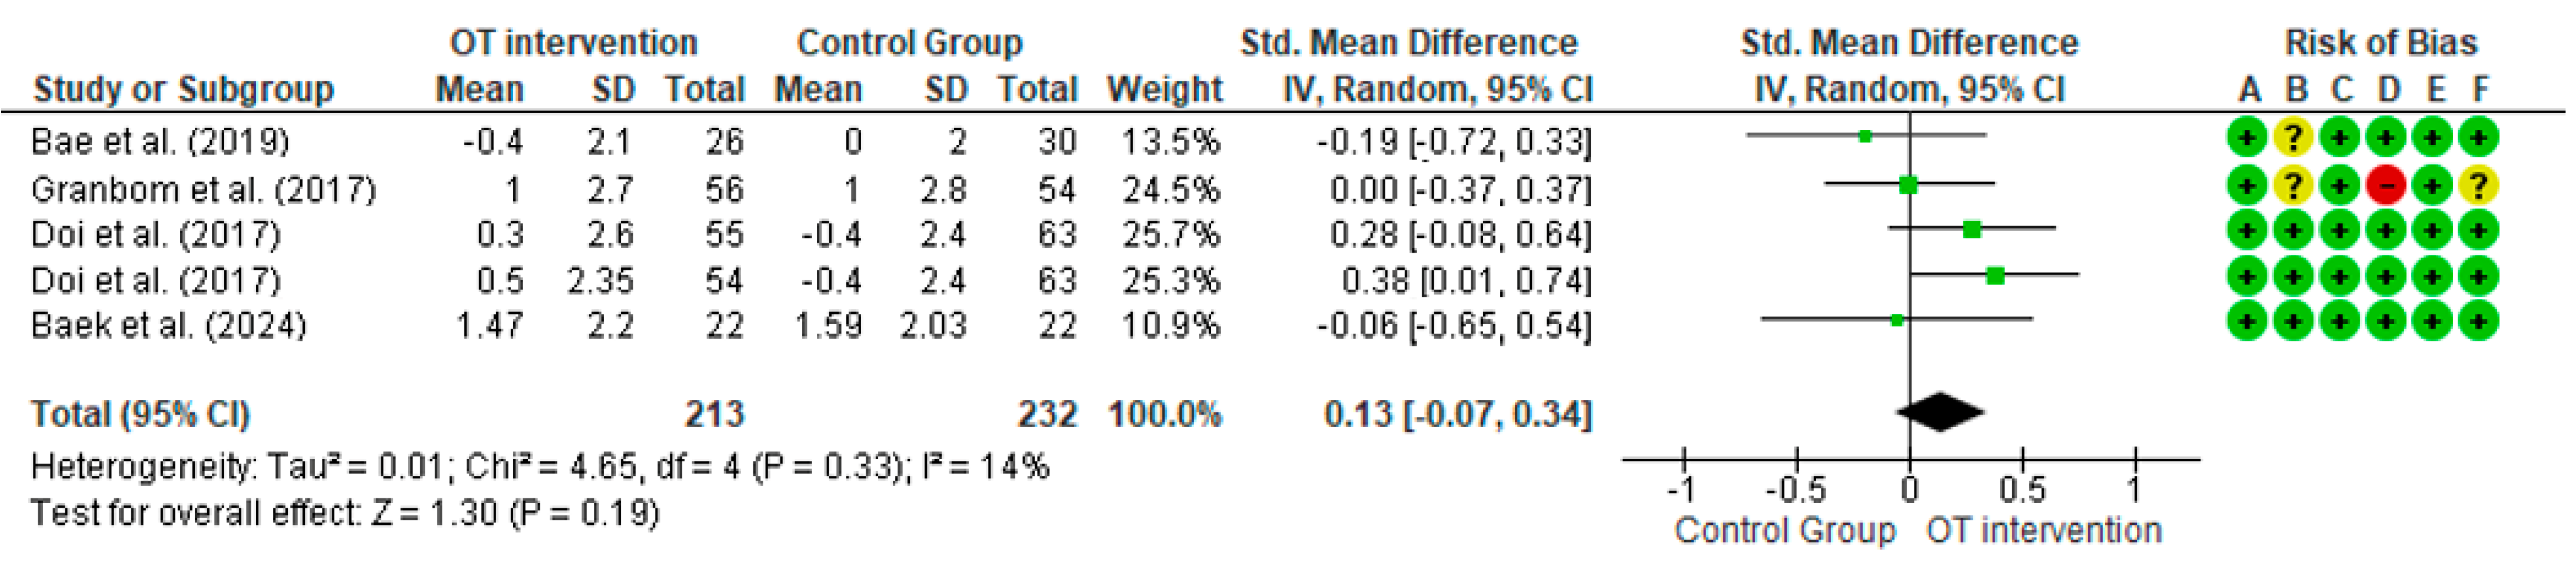The width and height of the screenshot is (2576, 569).
Task: Click the Weight column header
Action: tap(1165, 89)
